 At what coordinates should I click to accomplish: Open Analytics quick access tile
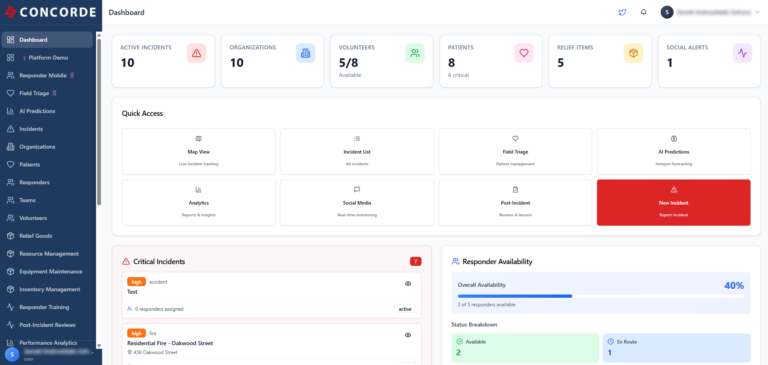pyautogui.click(x=199, y=202)
